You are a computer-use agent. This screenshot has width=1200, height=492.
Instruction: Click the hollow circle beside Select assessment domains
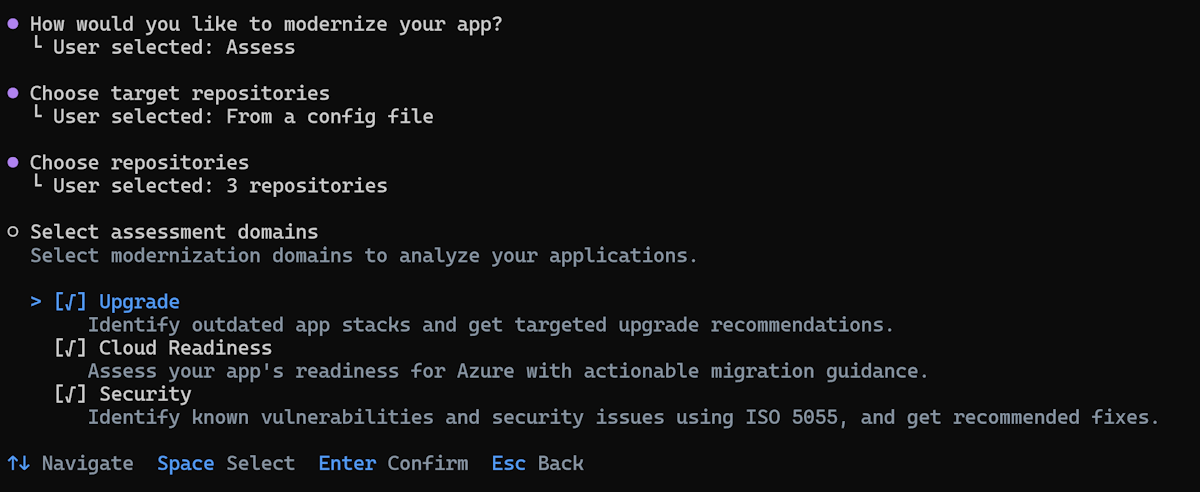pos(13,232)
